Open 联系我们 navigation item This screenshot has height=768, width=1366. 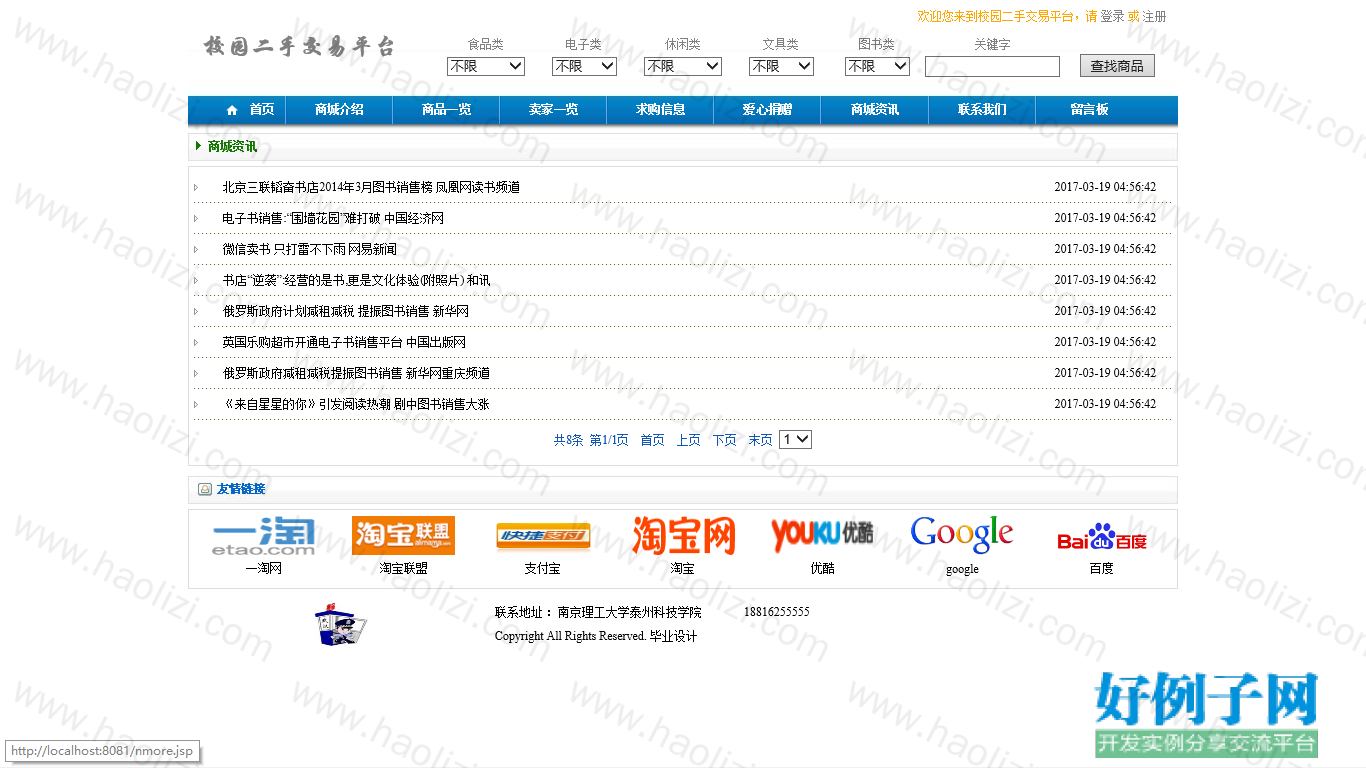[982, 110]
